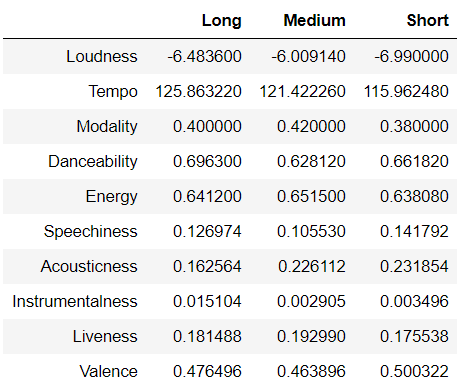Screen dimensions: 462x392
Task: Select the Danceability row label
Action: pos(93,162)
